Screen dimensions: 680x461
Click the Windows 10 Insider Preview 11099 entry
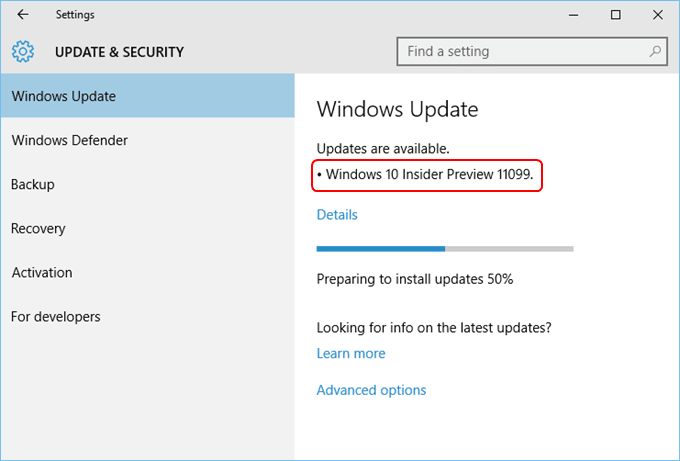(x=427, y=175)
